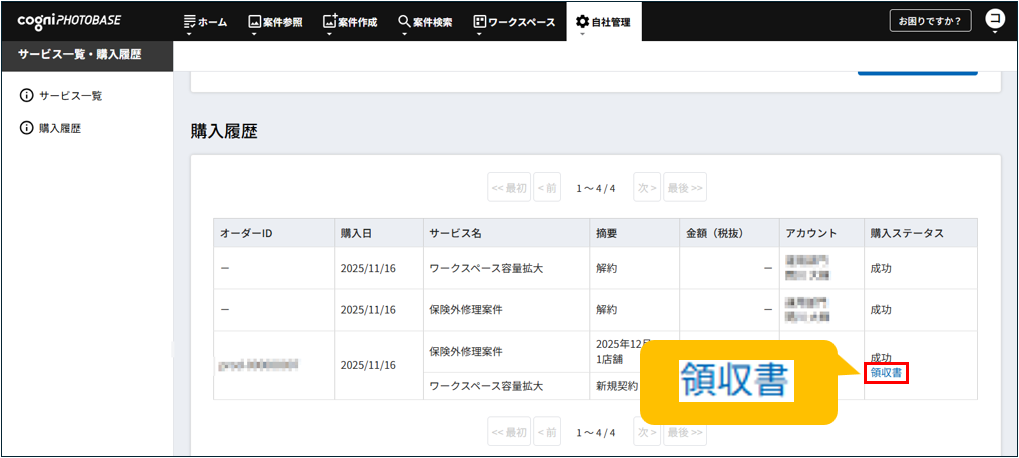The image size is (1019, 458).
Task: Open the 案件参照 menu
Action: [275, 21]
